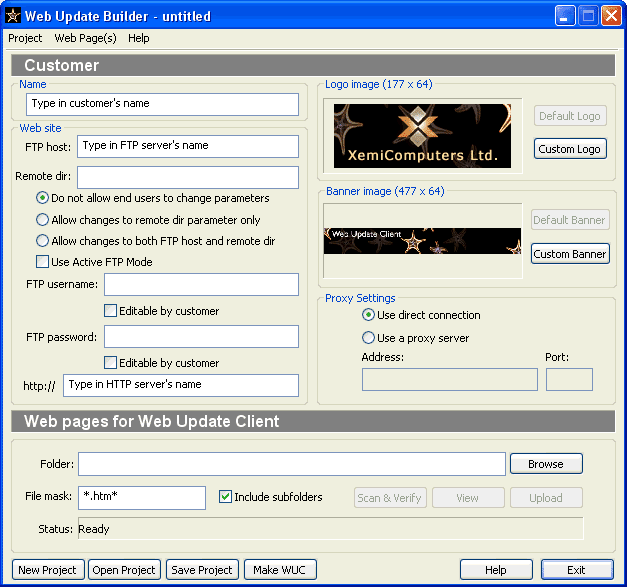Image resolution: width=627 pixels, height=587 pixels.
Task: Select 'Allow changes to remote dir parameter only'
Action: (x=43, y=219)
